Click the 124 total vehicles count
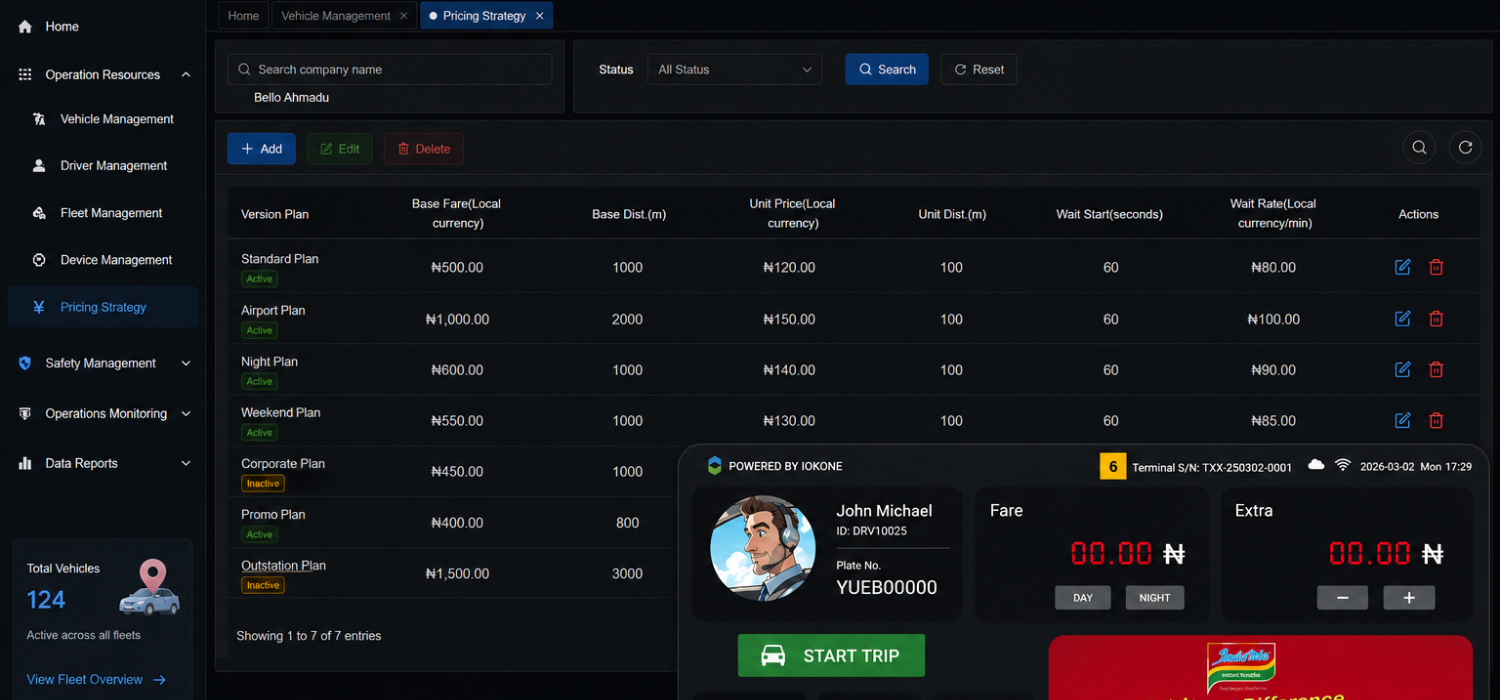This screenshot has width=1500, height=700. tap(46, 600)
